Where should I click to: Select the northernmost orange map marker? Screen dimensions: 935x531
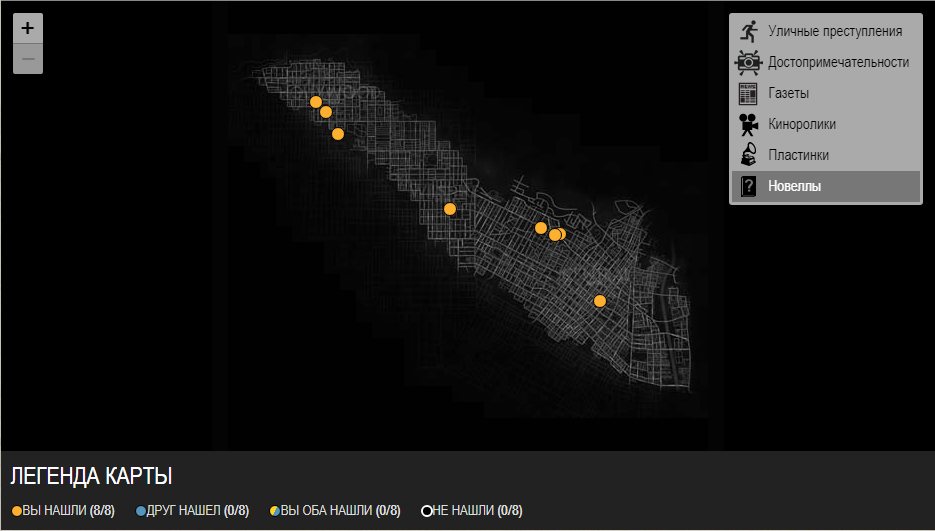tap(316, 102)
